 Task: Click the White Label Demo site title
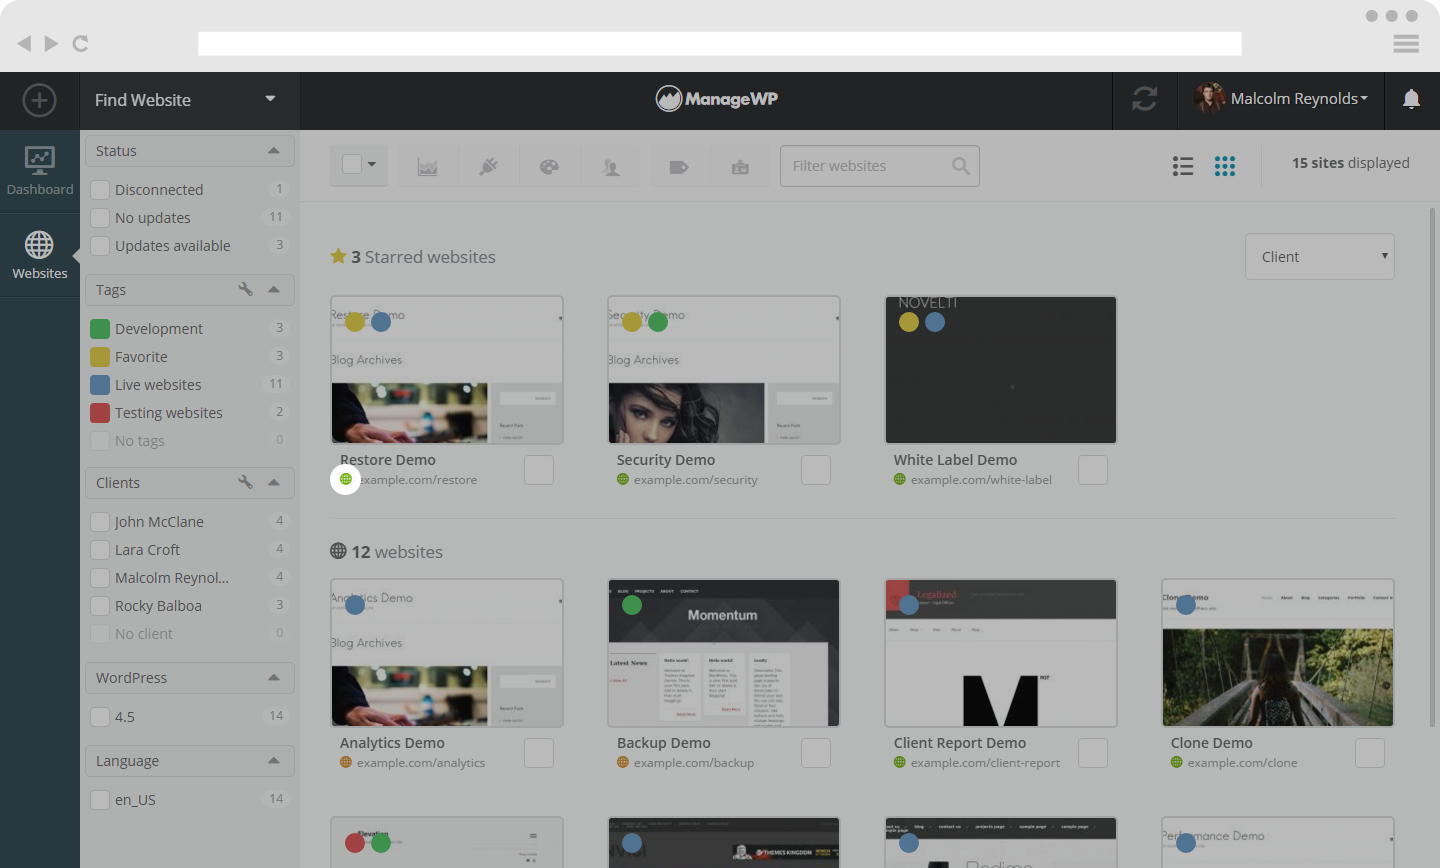955,460
